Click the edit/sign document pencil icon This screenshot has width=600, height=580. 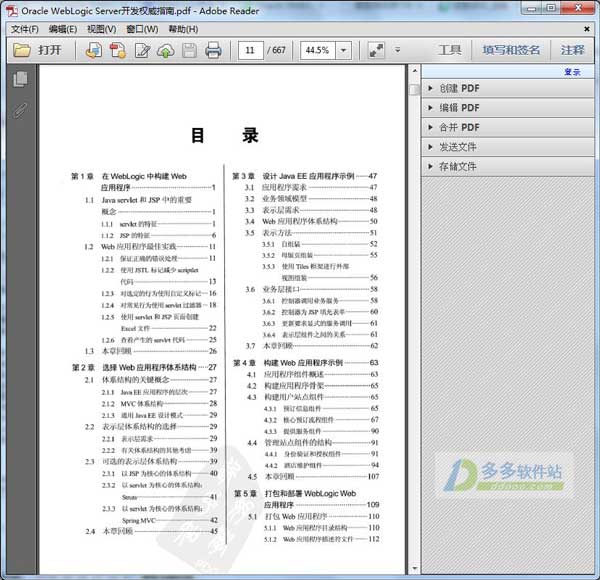[142, 50]
